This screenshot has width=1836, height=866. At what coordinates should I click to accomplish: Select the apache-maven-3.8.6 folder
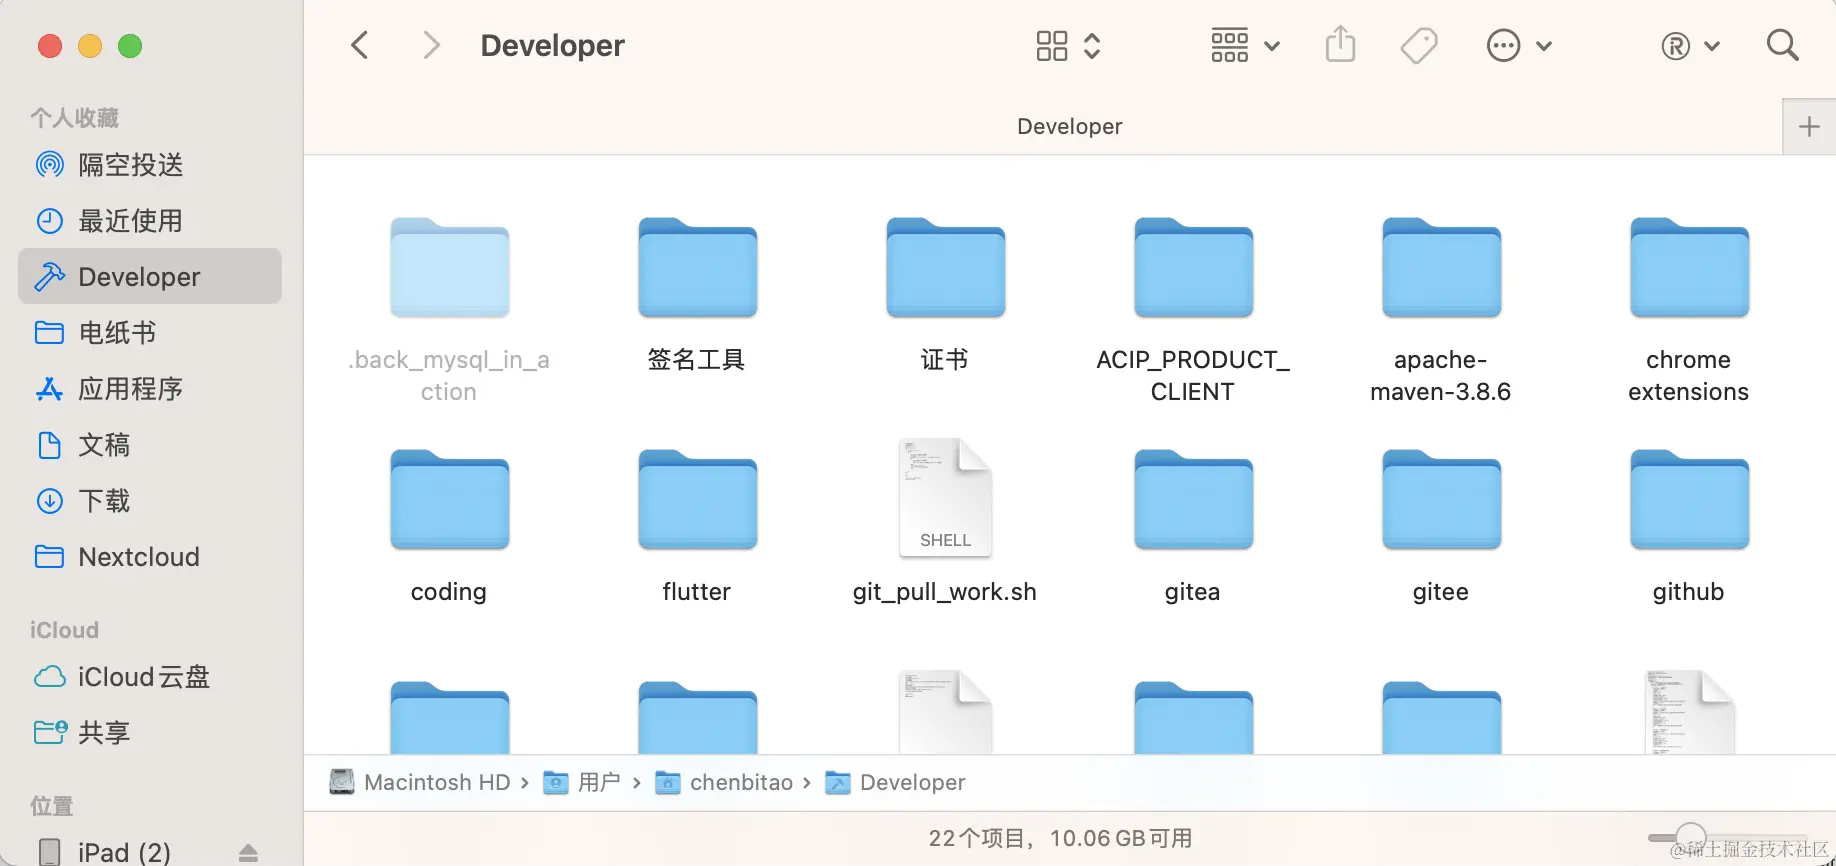(x=1441, y=310)
